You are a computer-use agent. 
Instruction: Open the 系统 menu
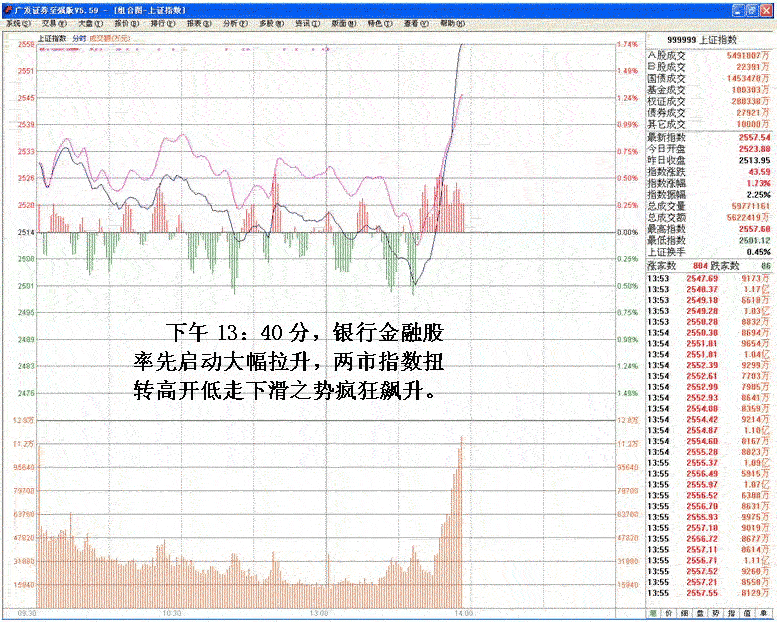click(19, 22)
